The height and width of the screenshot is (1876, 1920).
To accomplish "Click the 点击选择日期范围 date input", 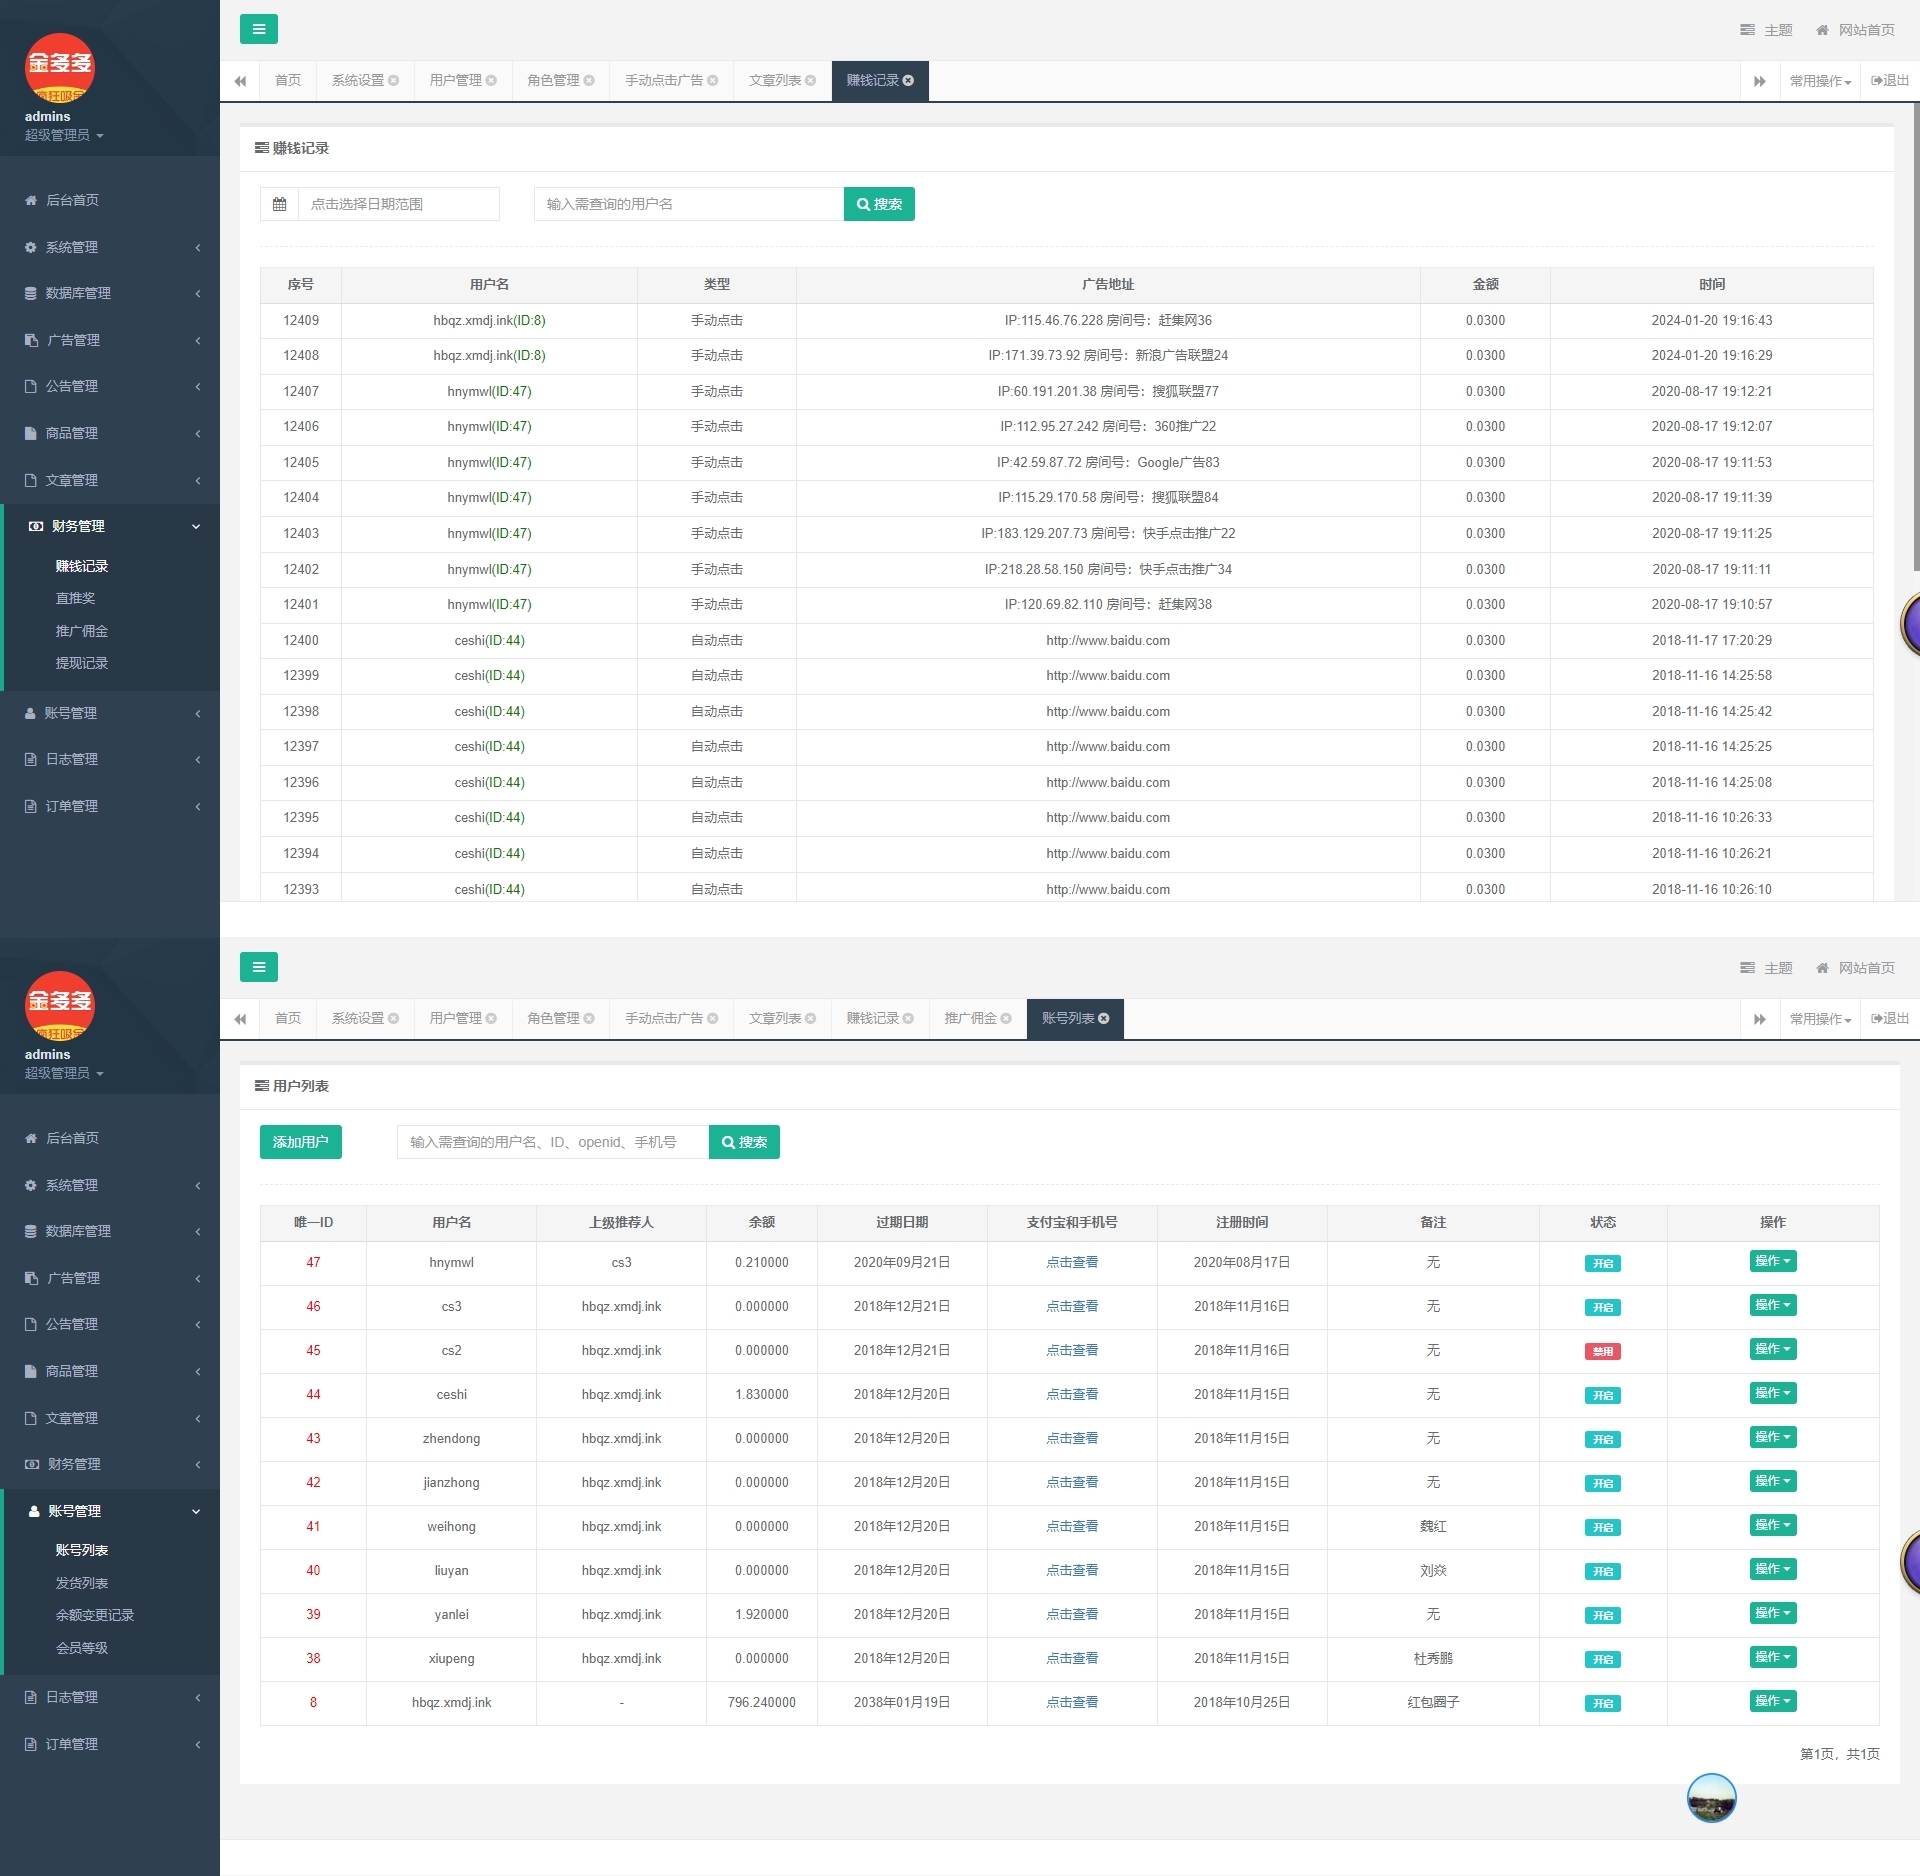I will pyautogui.click(x=399, y=204).
